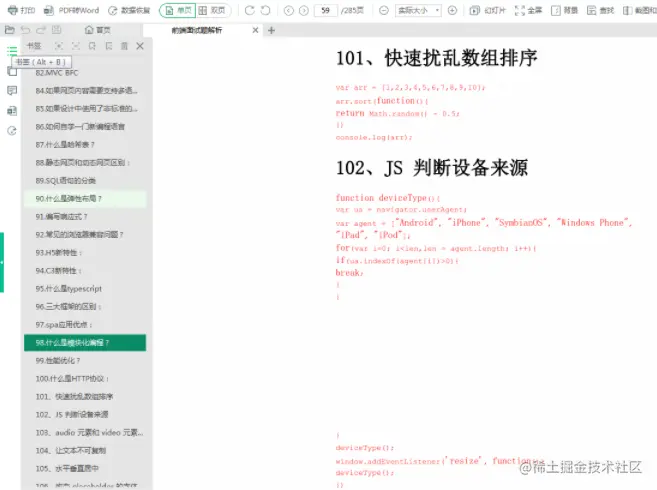Viewport: 657px width, 490px height.
Task: Switch to double page (双页) view
Action: [212, 10]
